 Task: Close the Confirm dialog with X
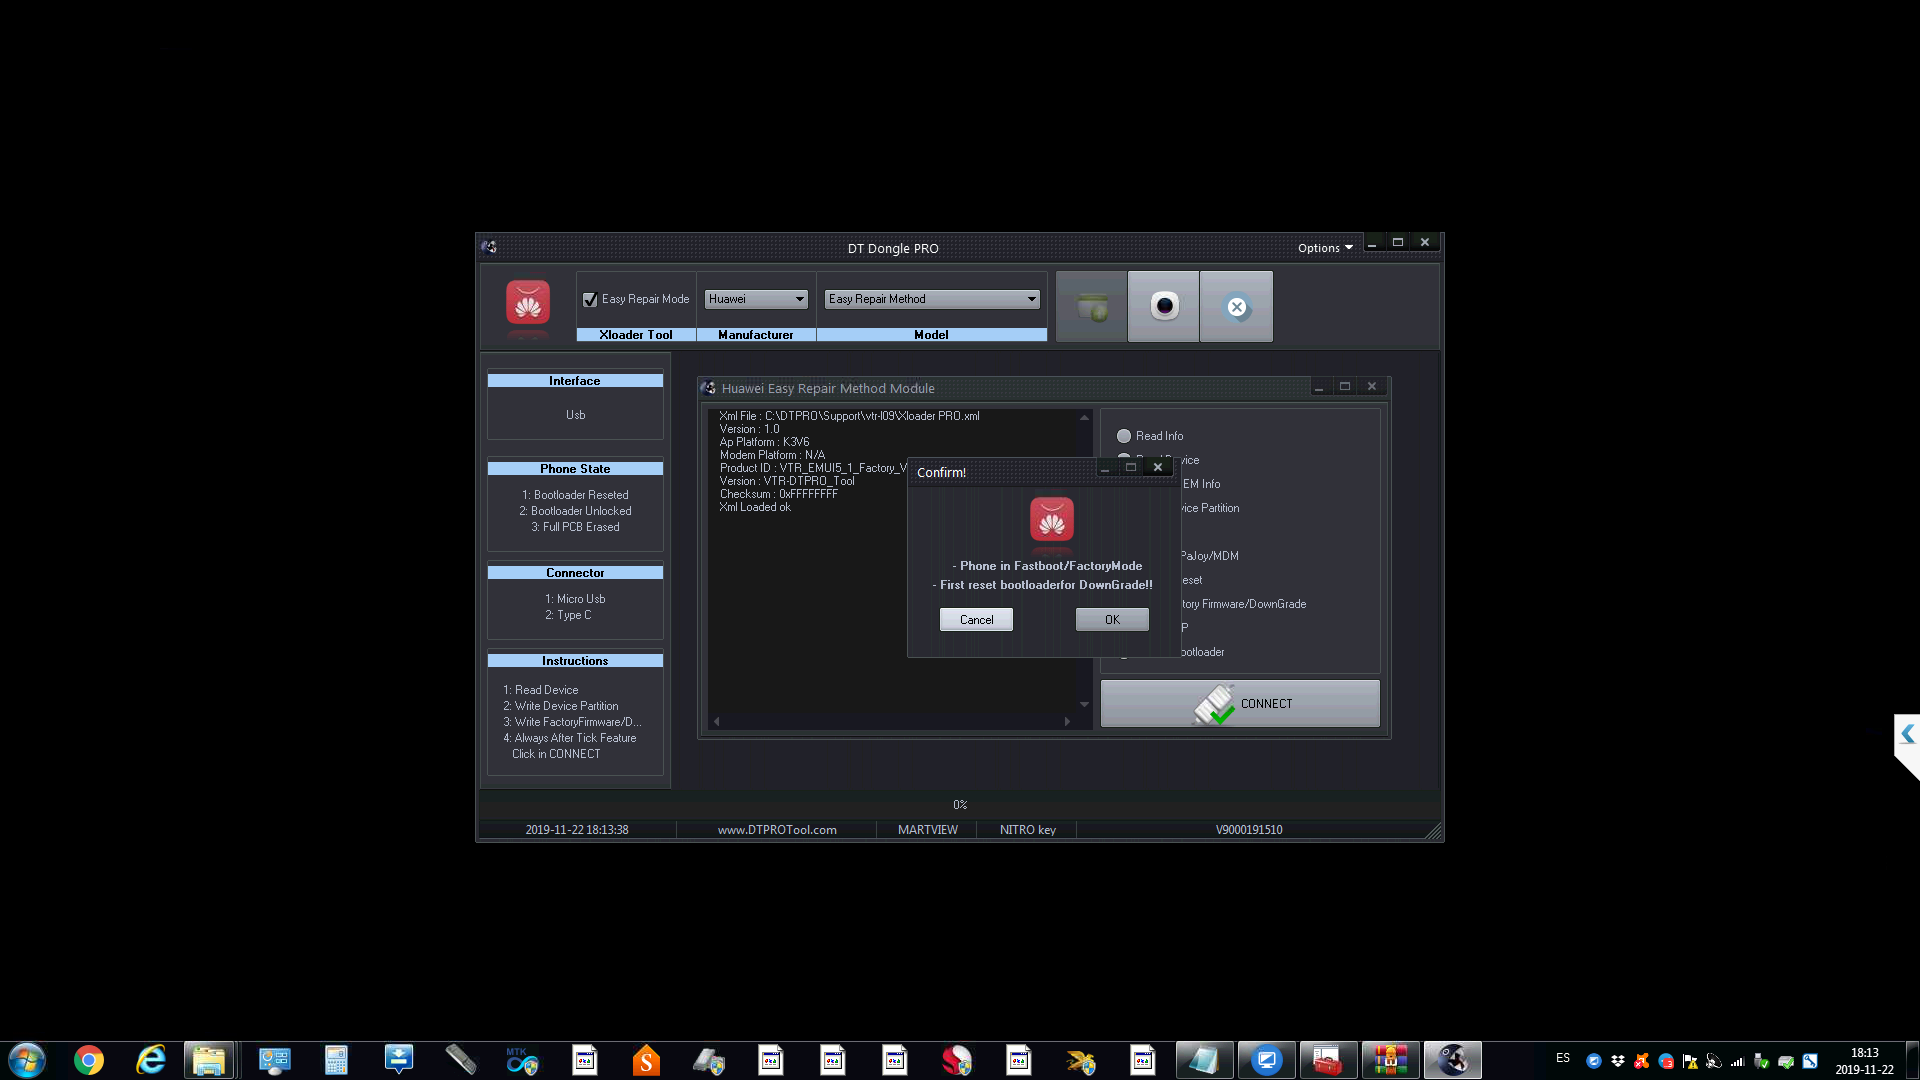[1158, 467]
